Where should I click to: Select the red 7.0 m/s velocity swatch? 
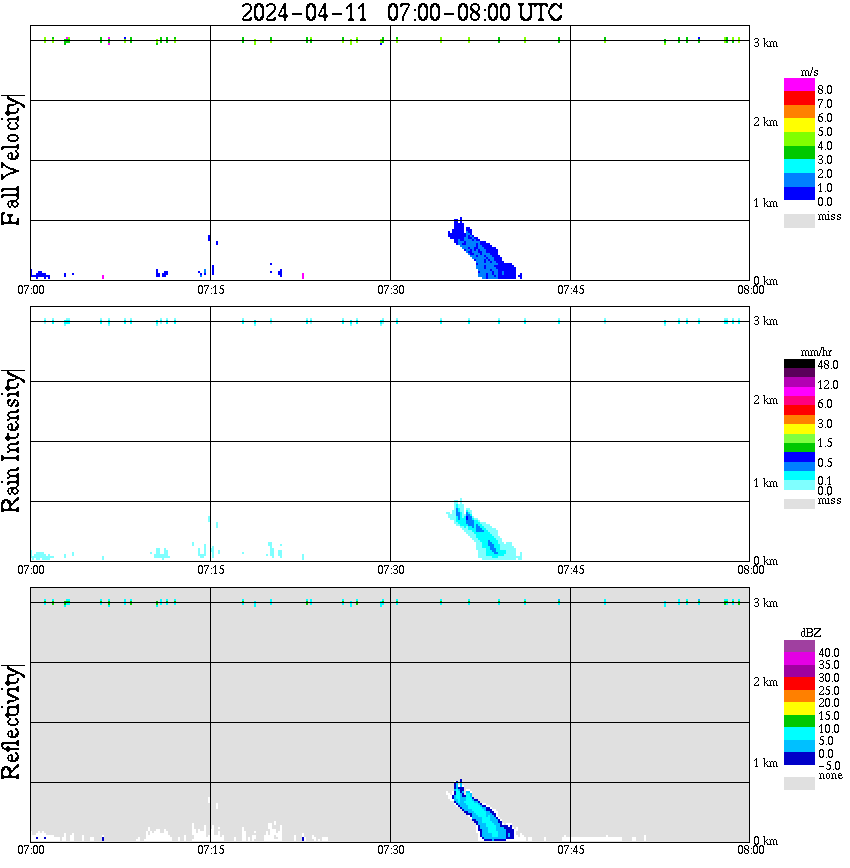tap(799, 99)
